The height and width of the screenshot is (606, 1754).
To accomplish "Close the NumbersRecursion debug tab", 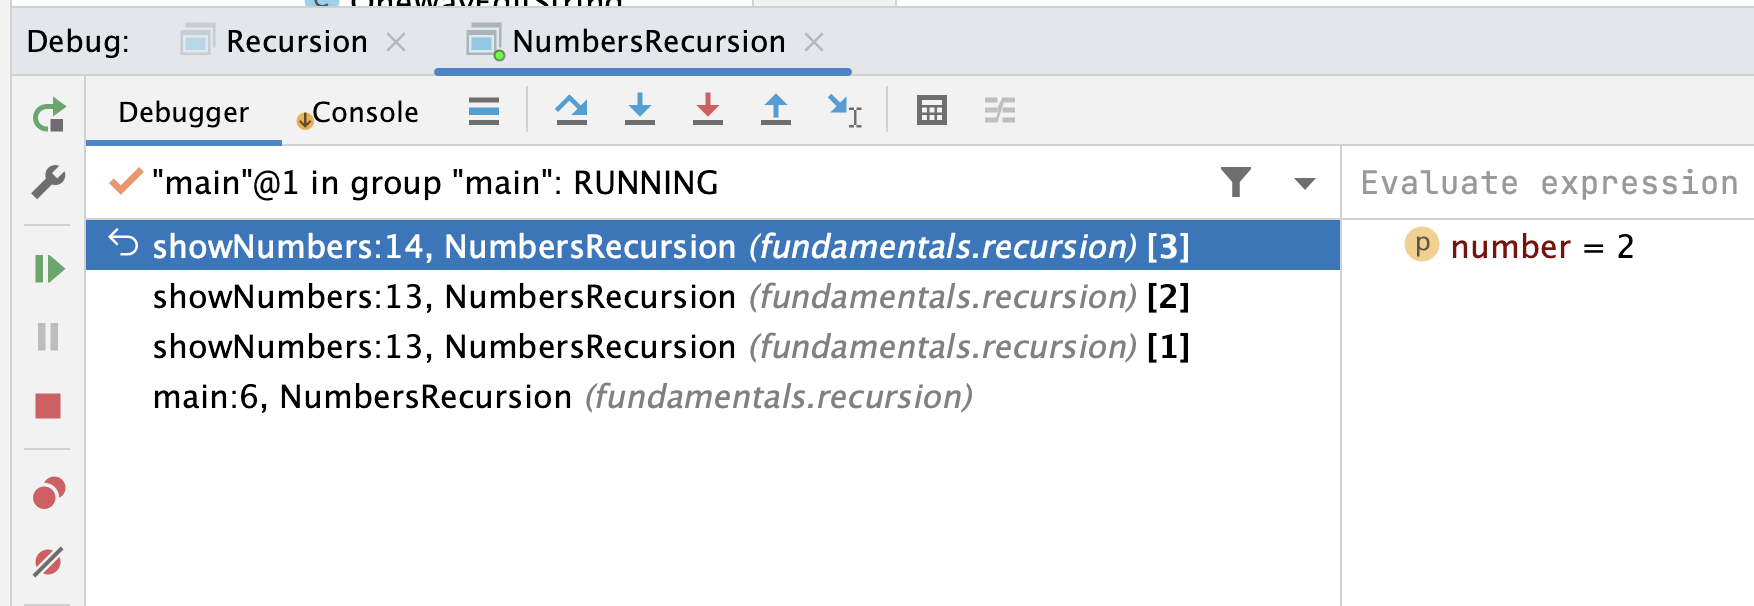I will pos(814,42).
